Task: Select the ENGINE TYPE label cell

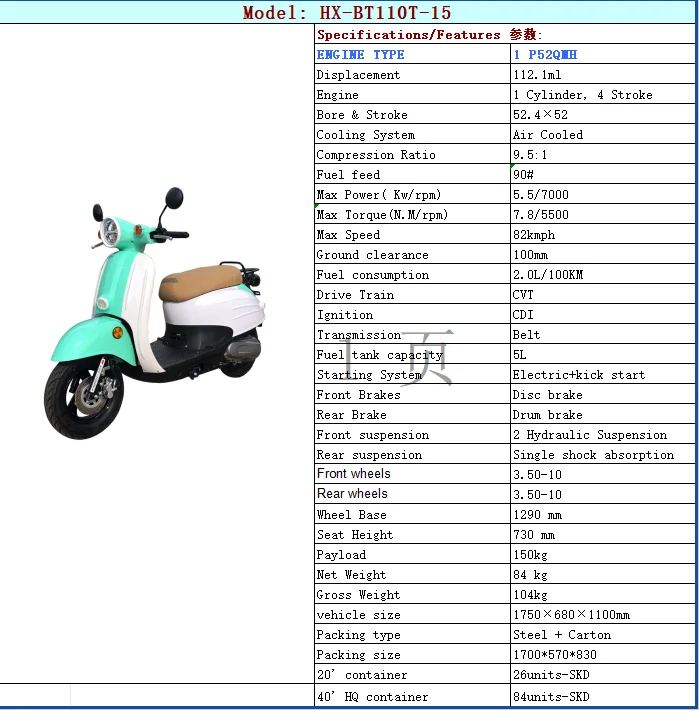Action: click(412, 54)
